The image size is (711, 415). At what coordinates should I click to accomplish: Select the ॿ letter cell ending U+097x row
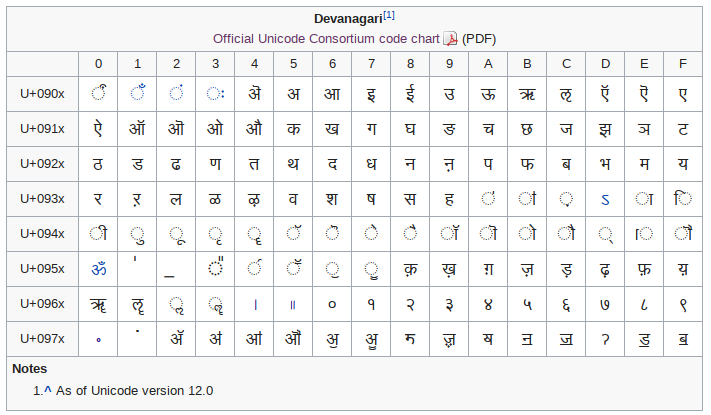[x=683, y=338]
